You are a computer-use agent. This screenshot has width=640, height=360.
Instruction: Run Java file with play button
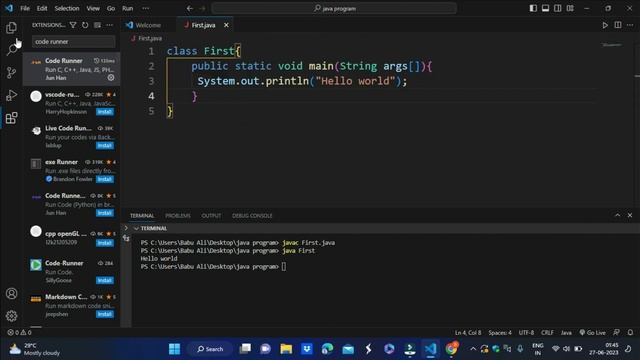coord(605,25)
